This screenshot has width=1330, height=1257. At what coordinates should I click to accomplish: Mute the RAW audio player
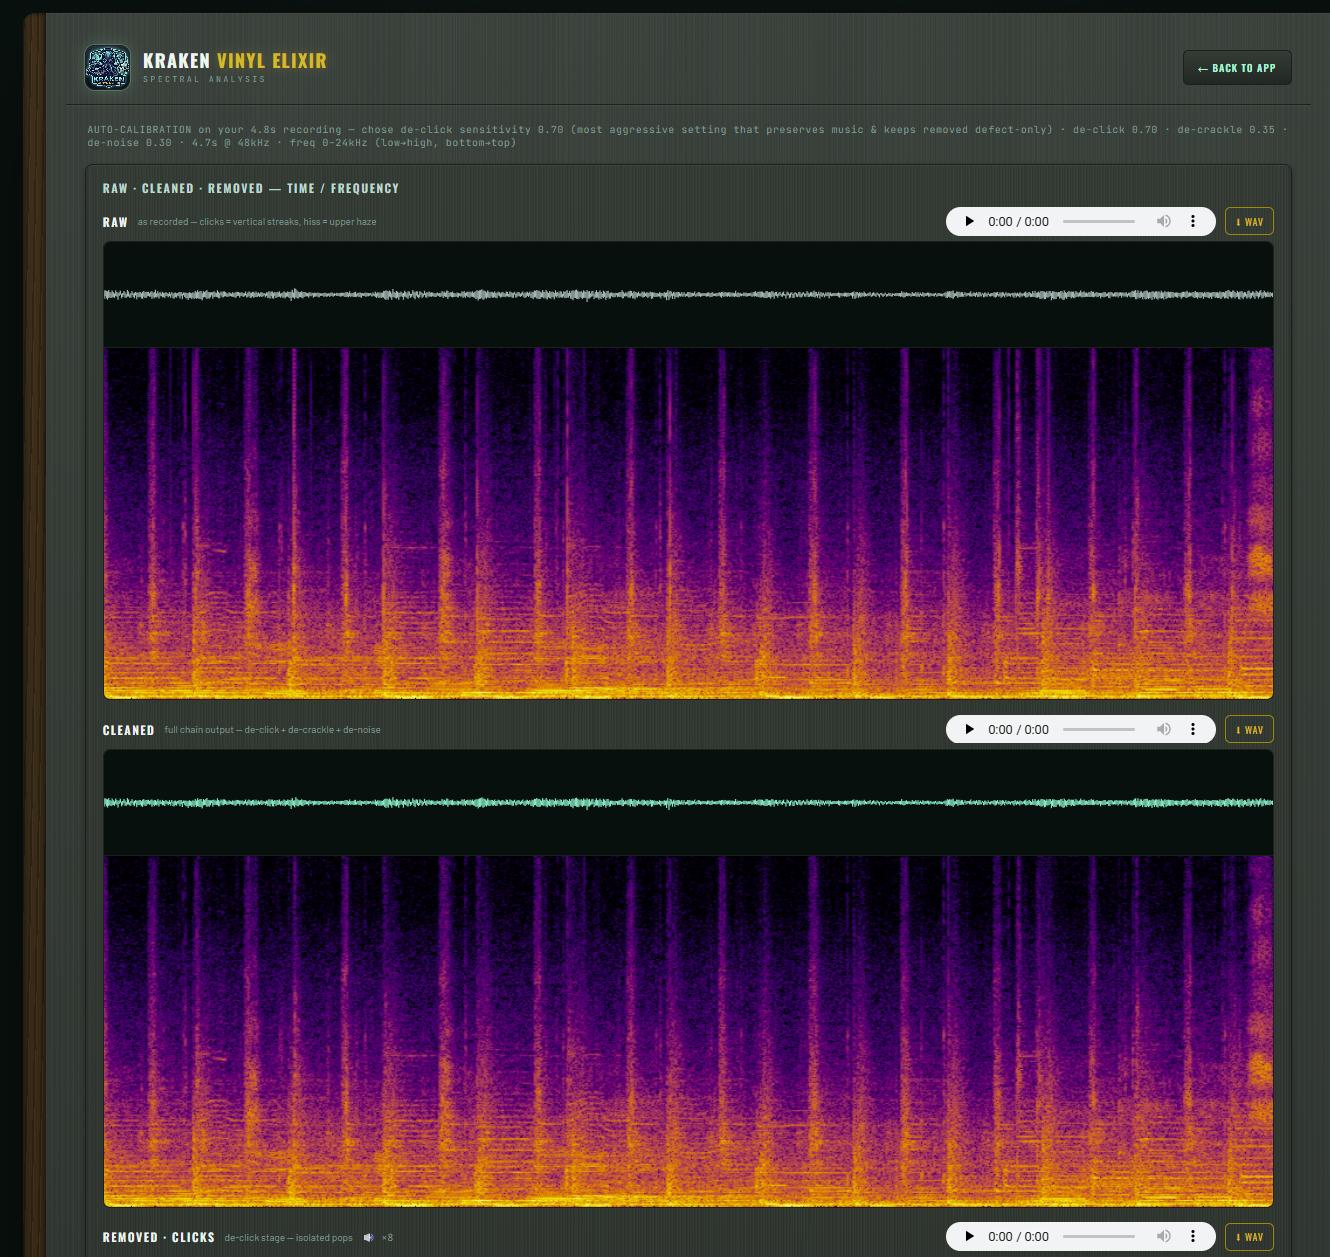pos(1164,222)
